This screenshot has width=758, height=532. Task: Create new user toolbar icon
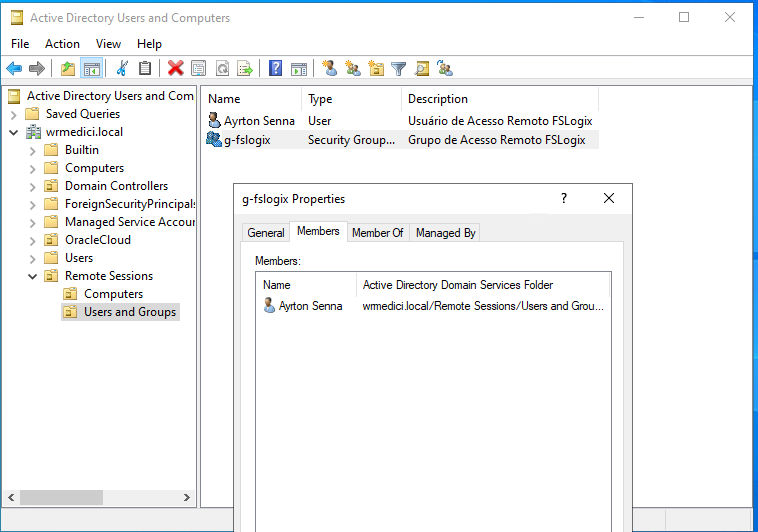330,68
